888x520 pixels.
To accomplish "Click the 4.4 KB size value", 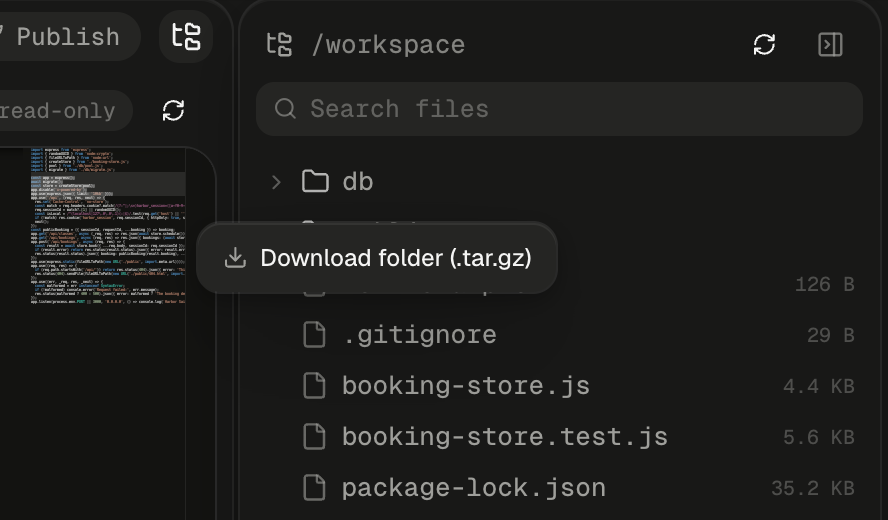I will (819, 386).
